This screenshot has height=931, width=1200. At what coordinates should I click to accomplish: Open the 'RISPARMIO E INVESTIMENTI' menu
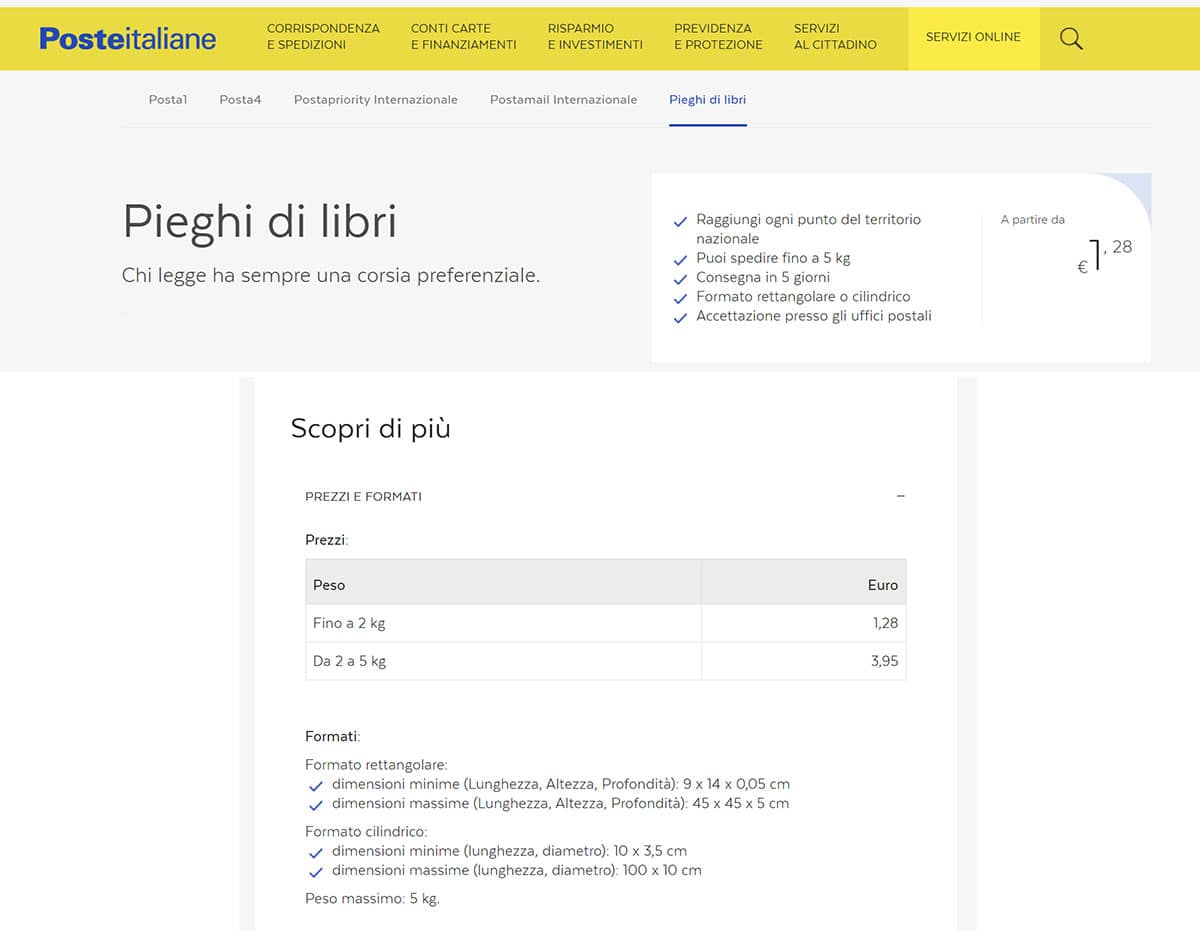coord(594,37)
